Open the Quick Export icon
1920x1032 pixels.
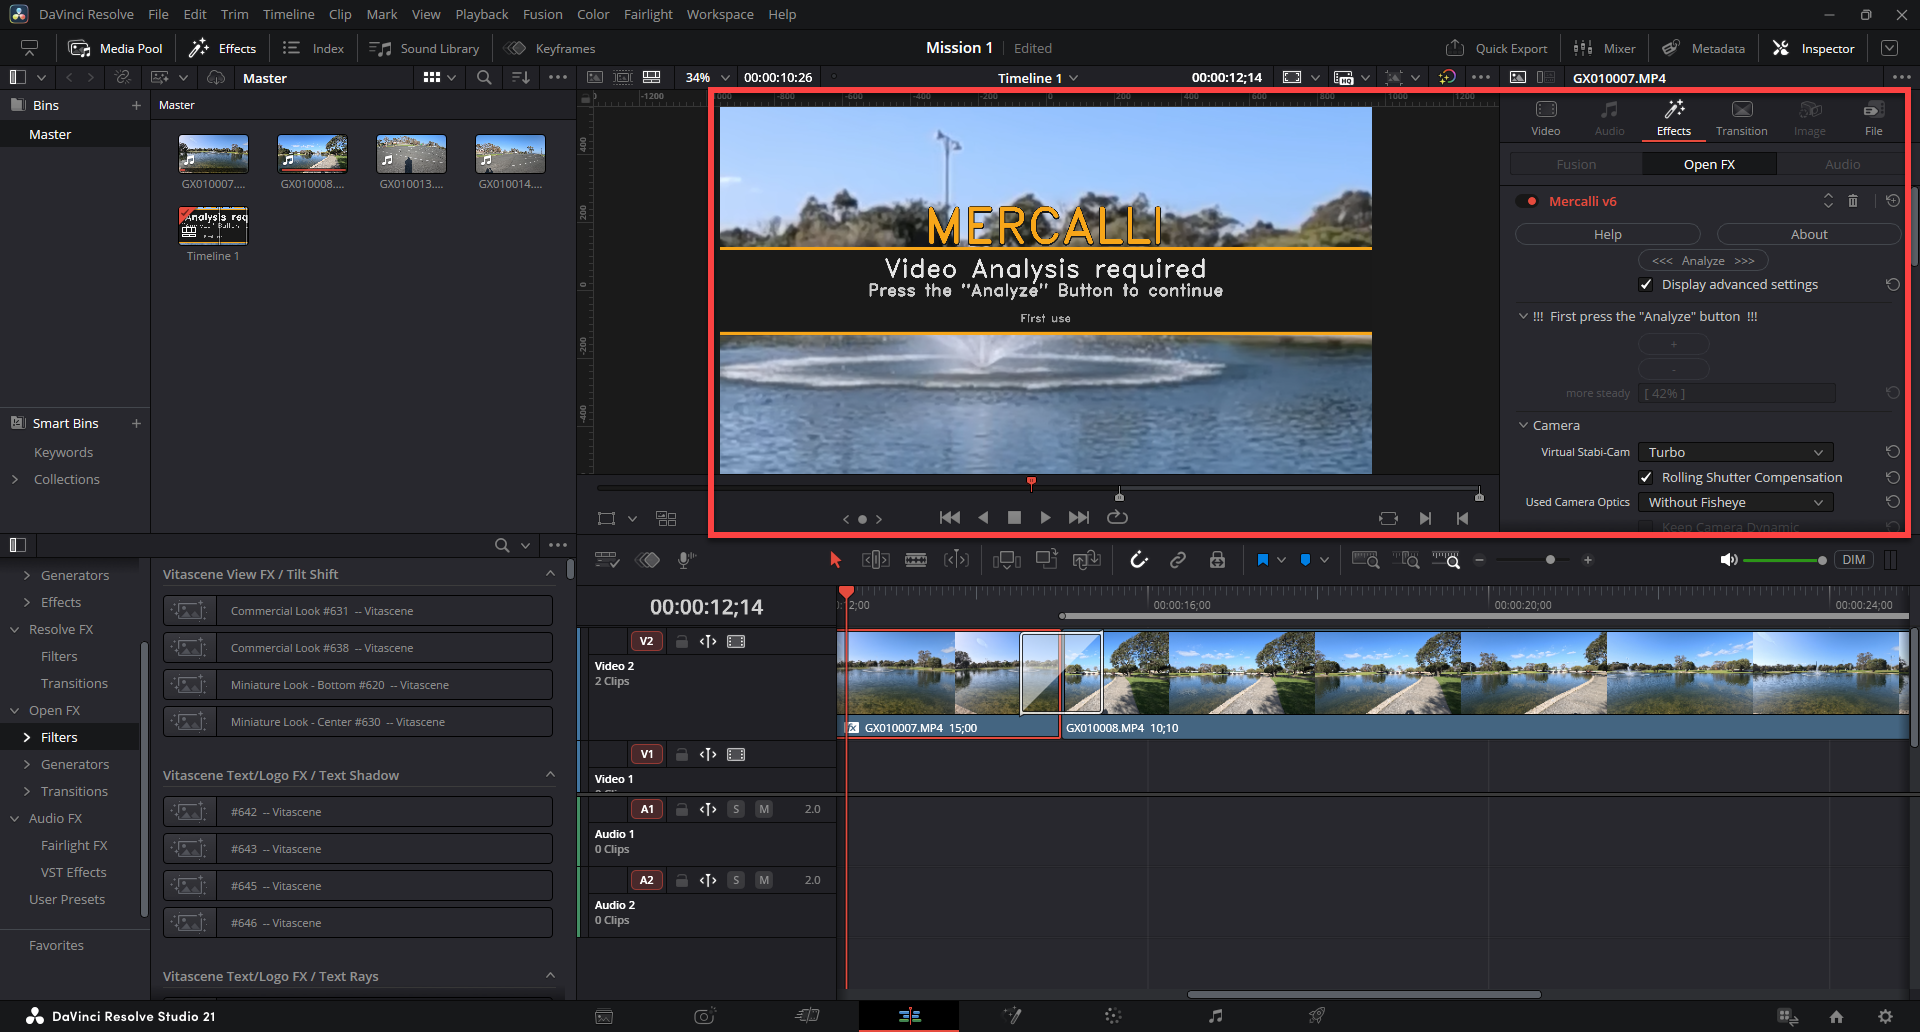(x=1455, y=48)
